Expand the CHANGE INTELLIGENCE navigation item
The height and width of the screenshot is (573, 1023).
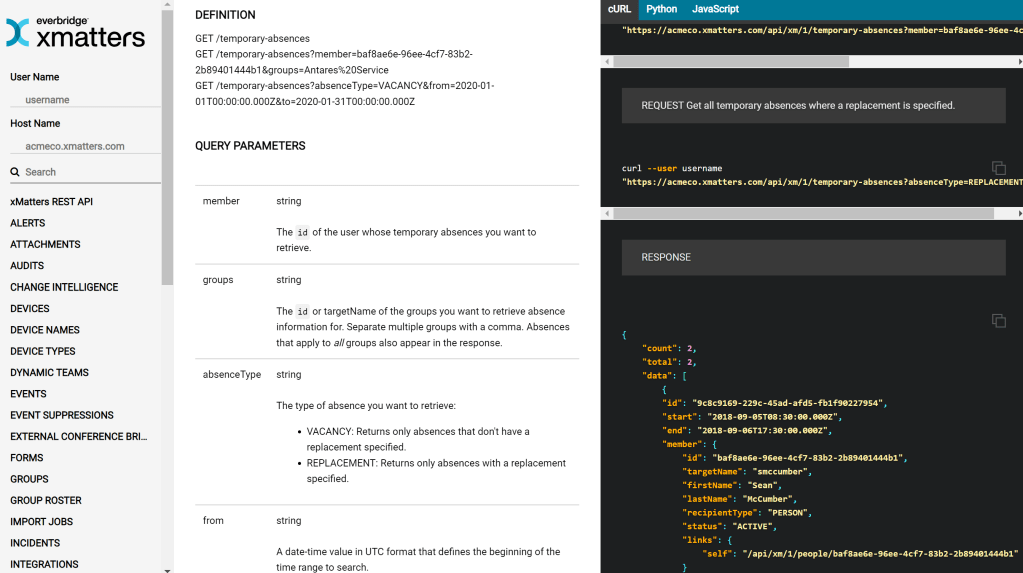[64, 287]
